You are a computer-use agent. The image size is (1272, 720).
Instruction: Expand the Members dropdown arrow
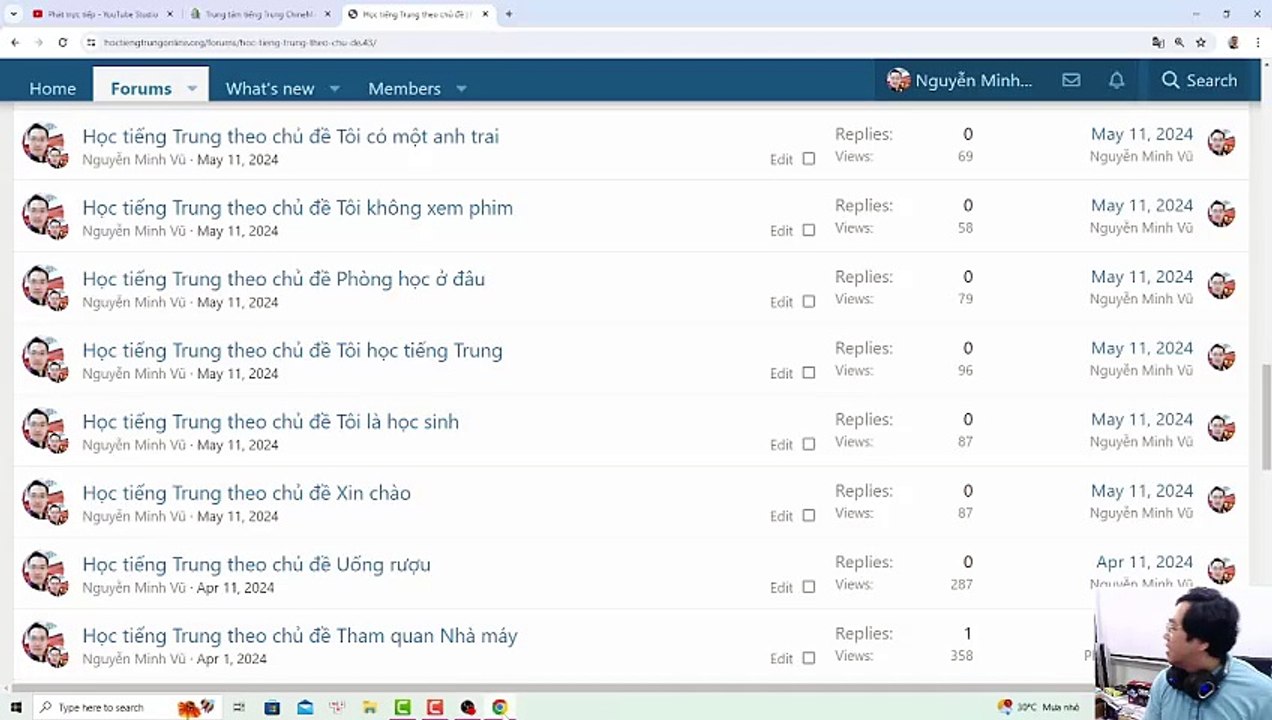(x=461, y=89)
